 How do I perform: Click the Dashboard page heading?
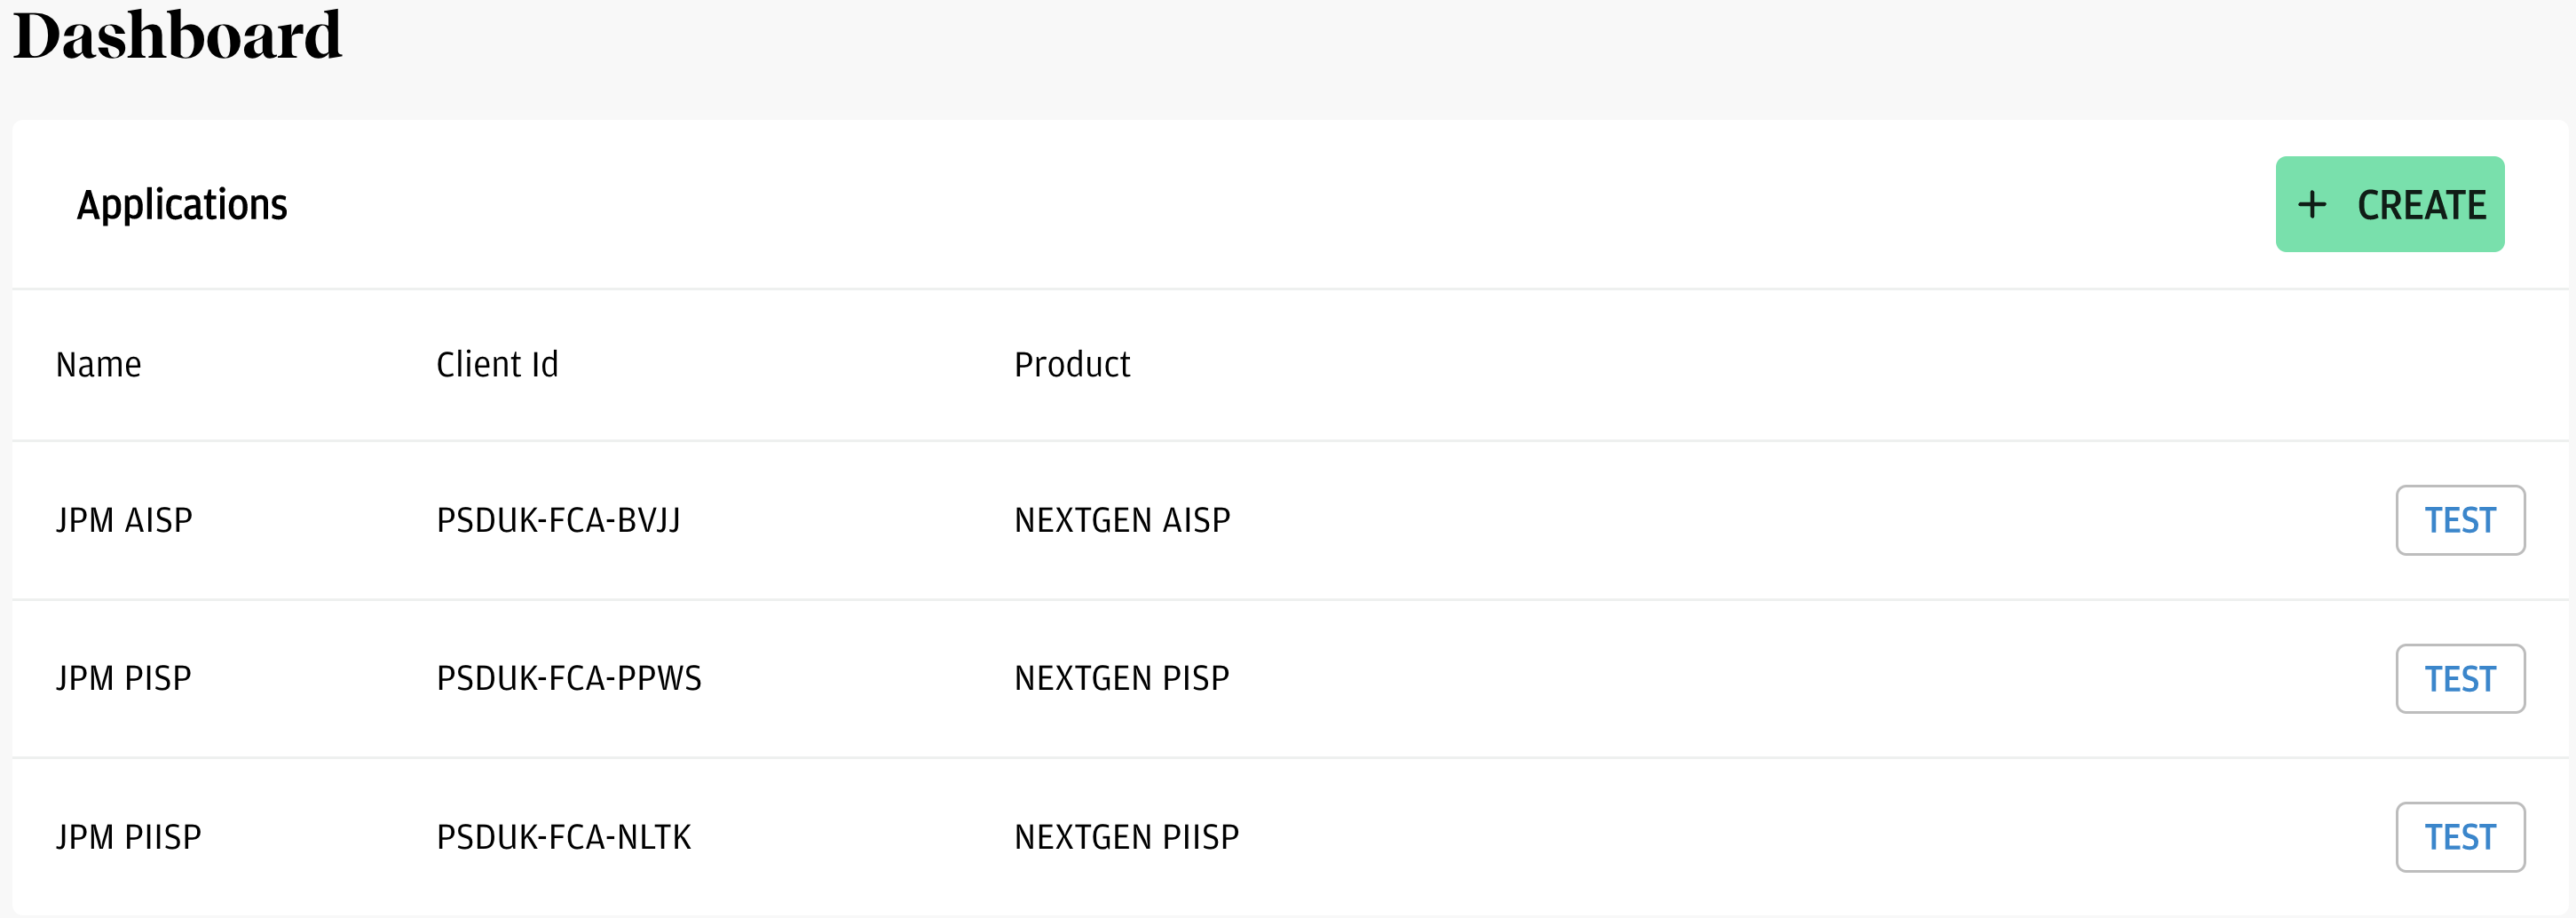click(x=178, y=36)
